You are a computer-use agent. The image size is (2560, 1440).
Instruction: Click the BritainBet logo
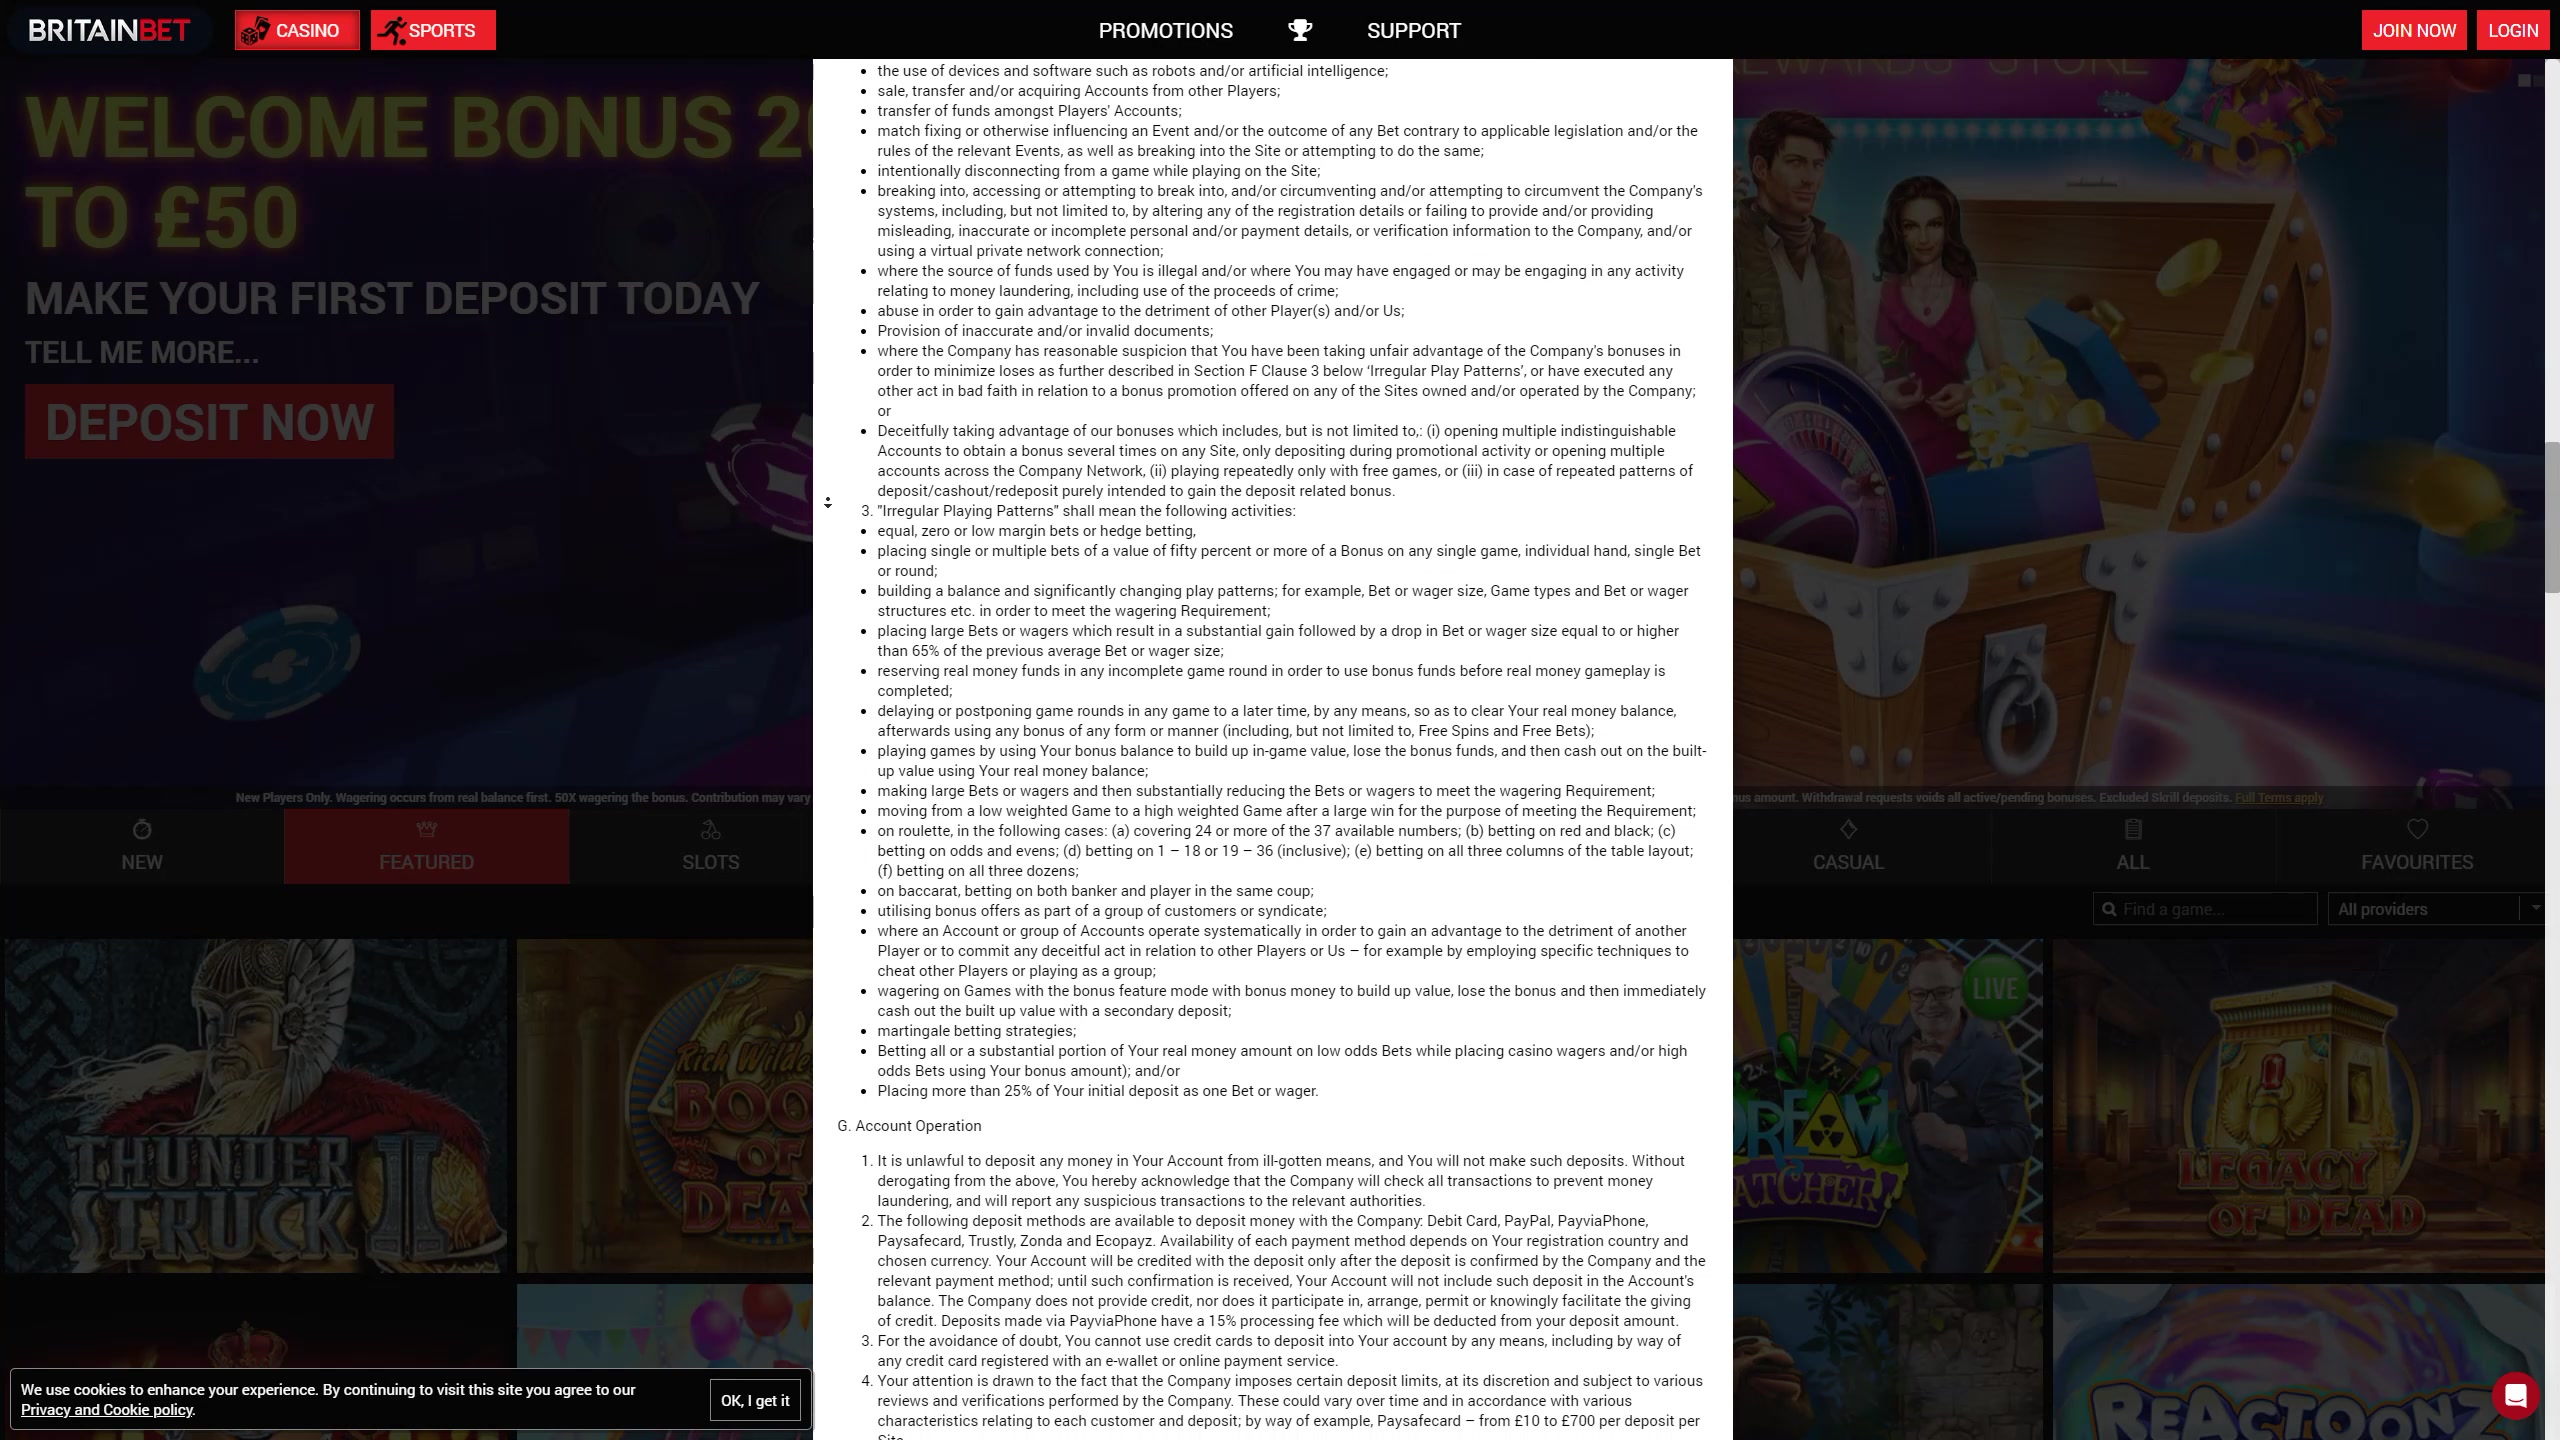[109, 30]
